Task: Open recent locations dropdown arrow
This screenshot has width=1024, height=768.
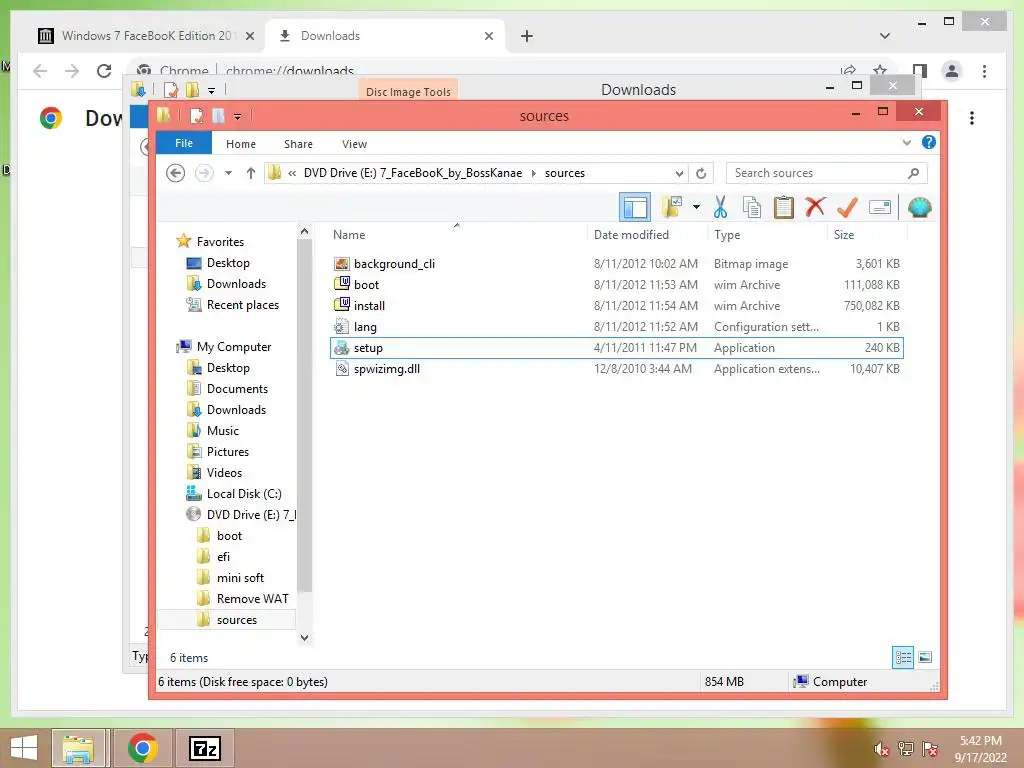Action: point(228,173)
